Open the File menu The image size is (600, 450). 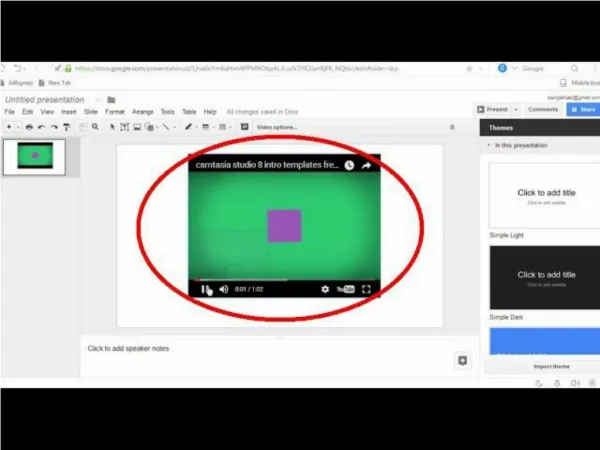pos(9,112)
